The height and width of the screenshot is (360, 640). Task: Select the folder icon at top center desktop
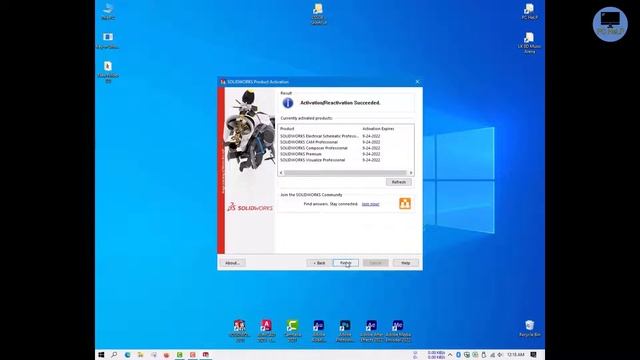click(318, 14)
